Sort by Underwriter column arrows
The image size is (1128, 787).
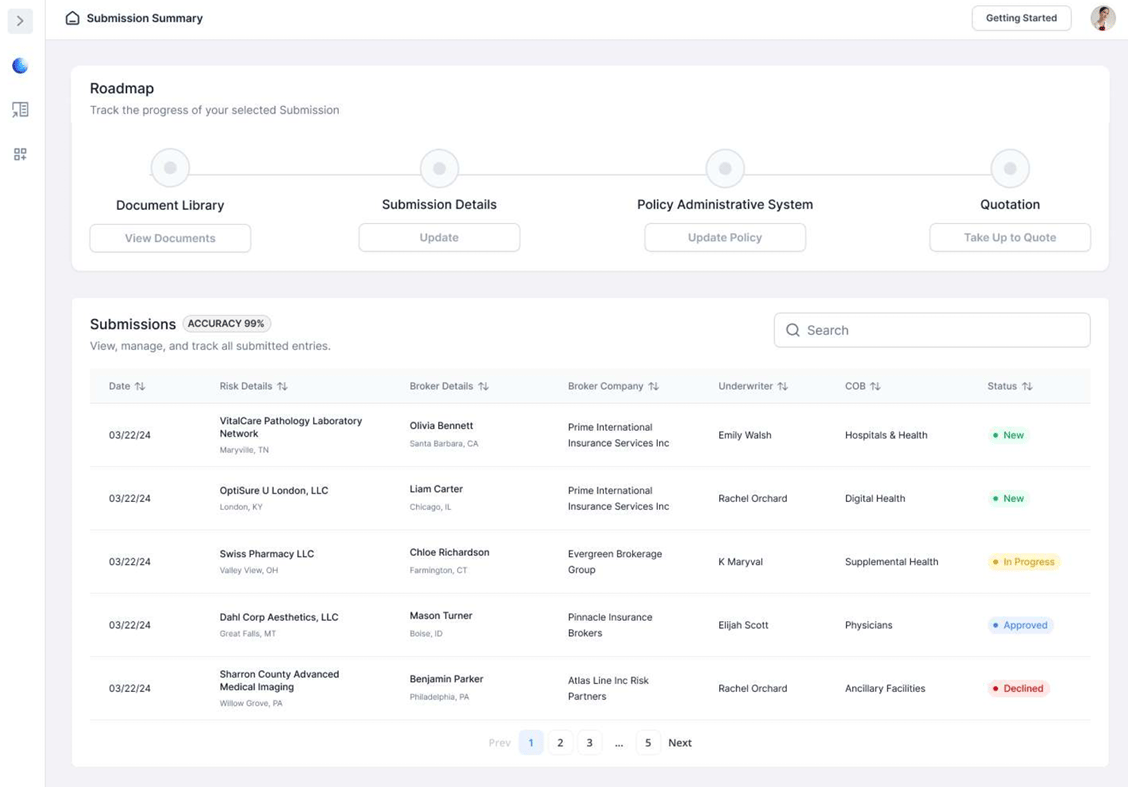[783, 386]
